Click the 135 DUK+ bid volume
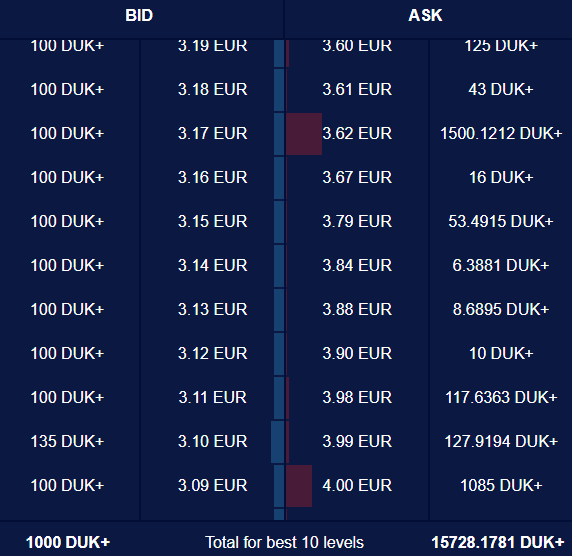The image size is (572, 556). click(x=67, y=441)
